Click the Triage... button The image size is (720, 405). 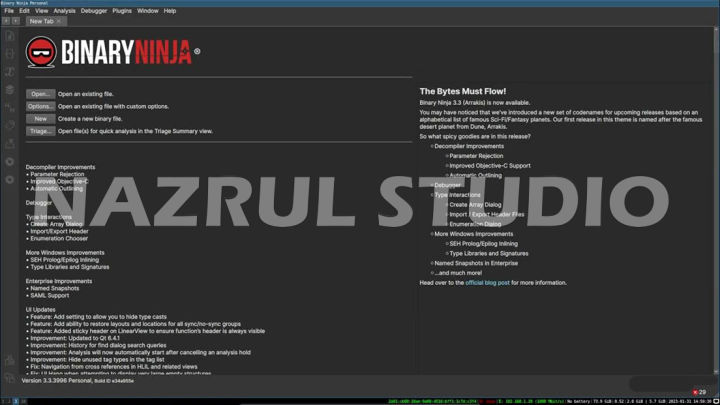point(40,131)
